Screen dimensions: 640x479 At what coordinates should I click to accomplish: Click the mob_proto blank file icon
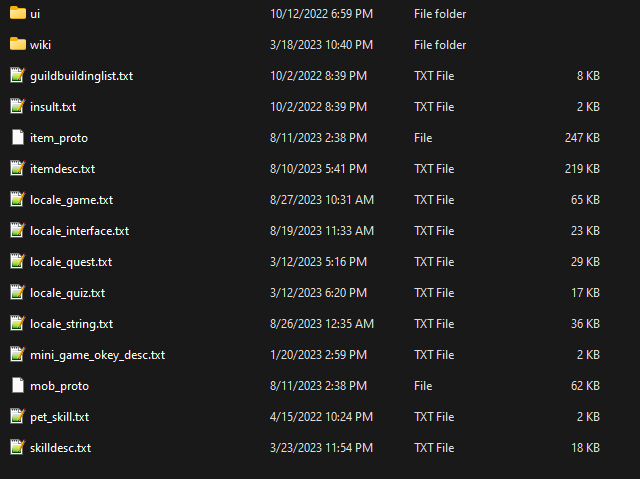click(17, 386)
